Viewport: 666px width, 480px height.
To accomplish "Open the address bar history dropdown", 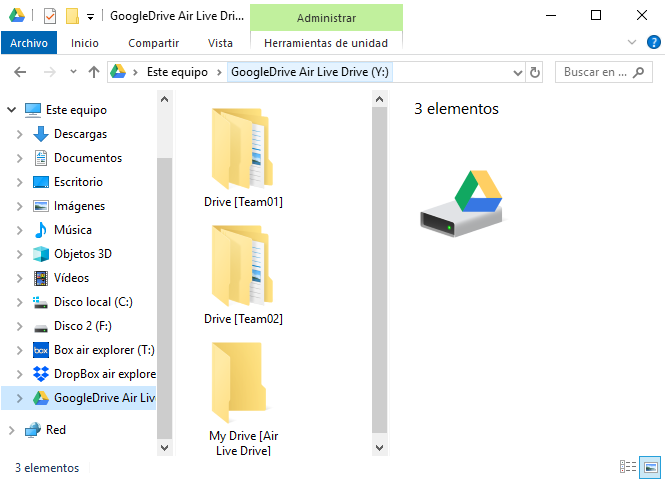I will pyautogui.click(x=517, y=73).
